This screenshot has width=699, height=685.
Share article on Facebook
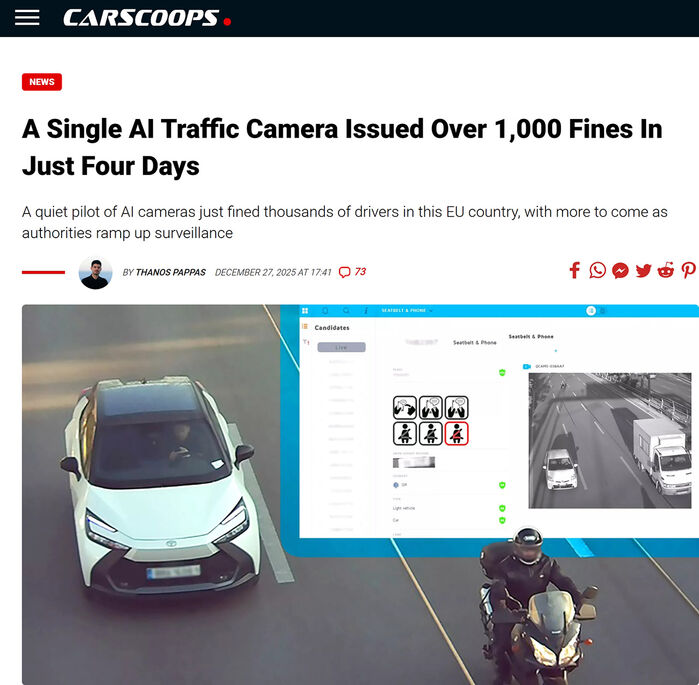point(575,271)
